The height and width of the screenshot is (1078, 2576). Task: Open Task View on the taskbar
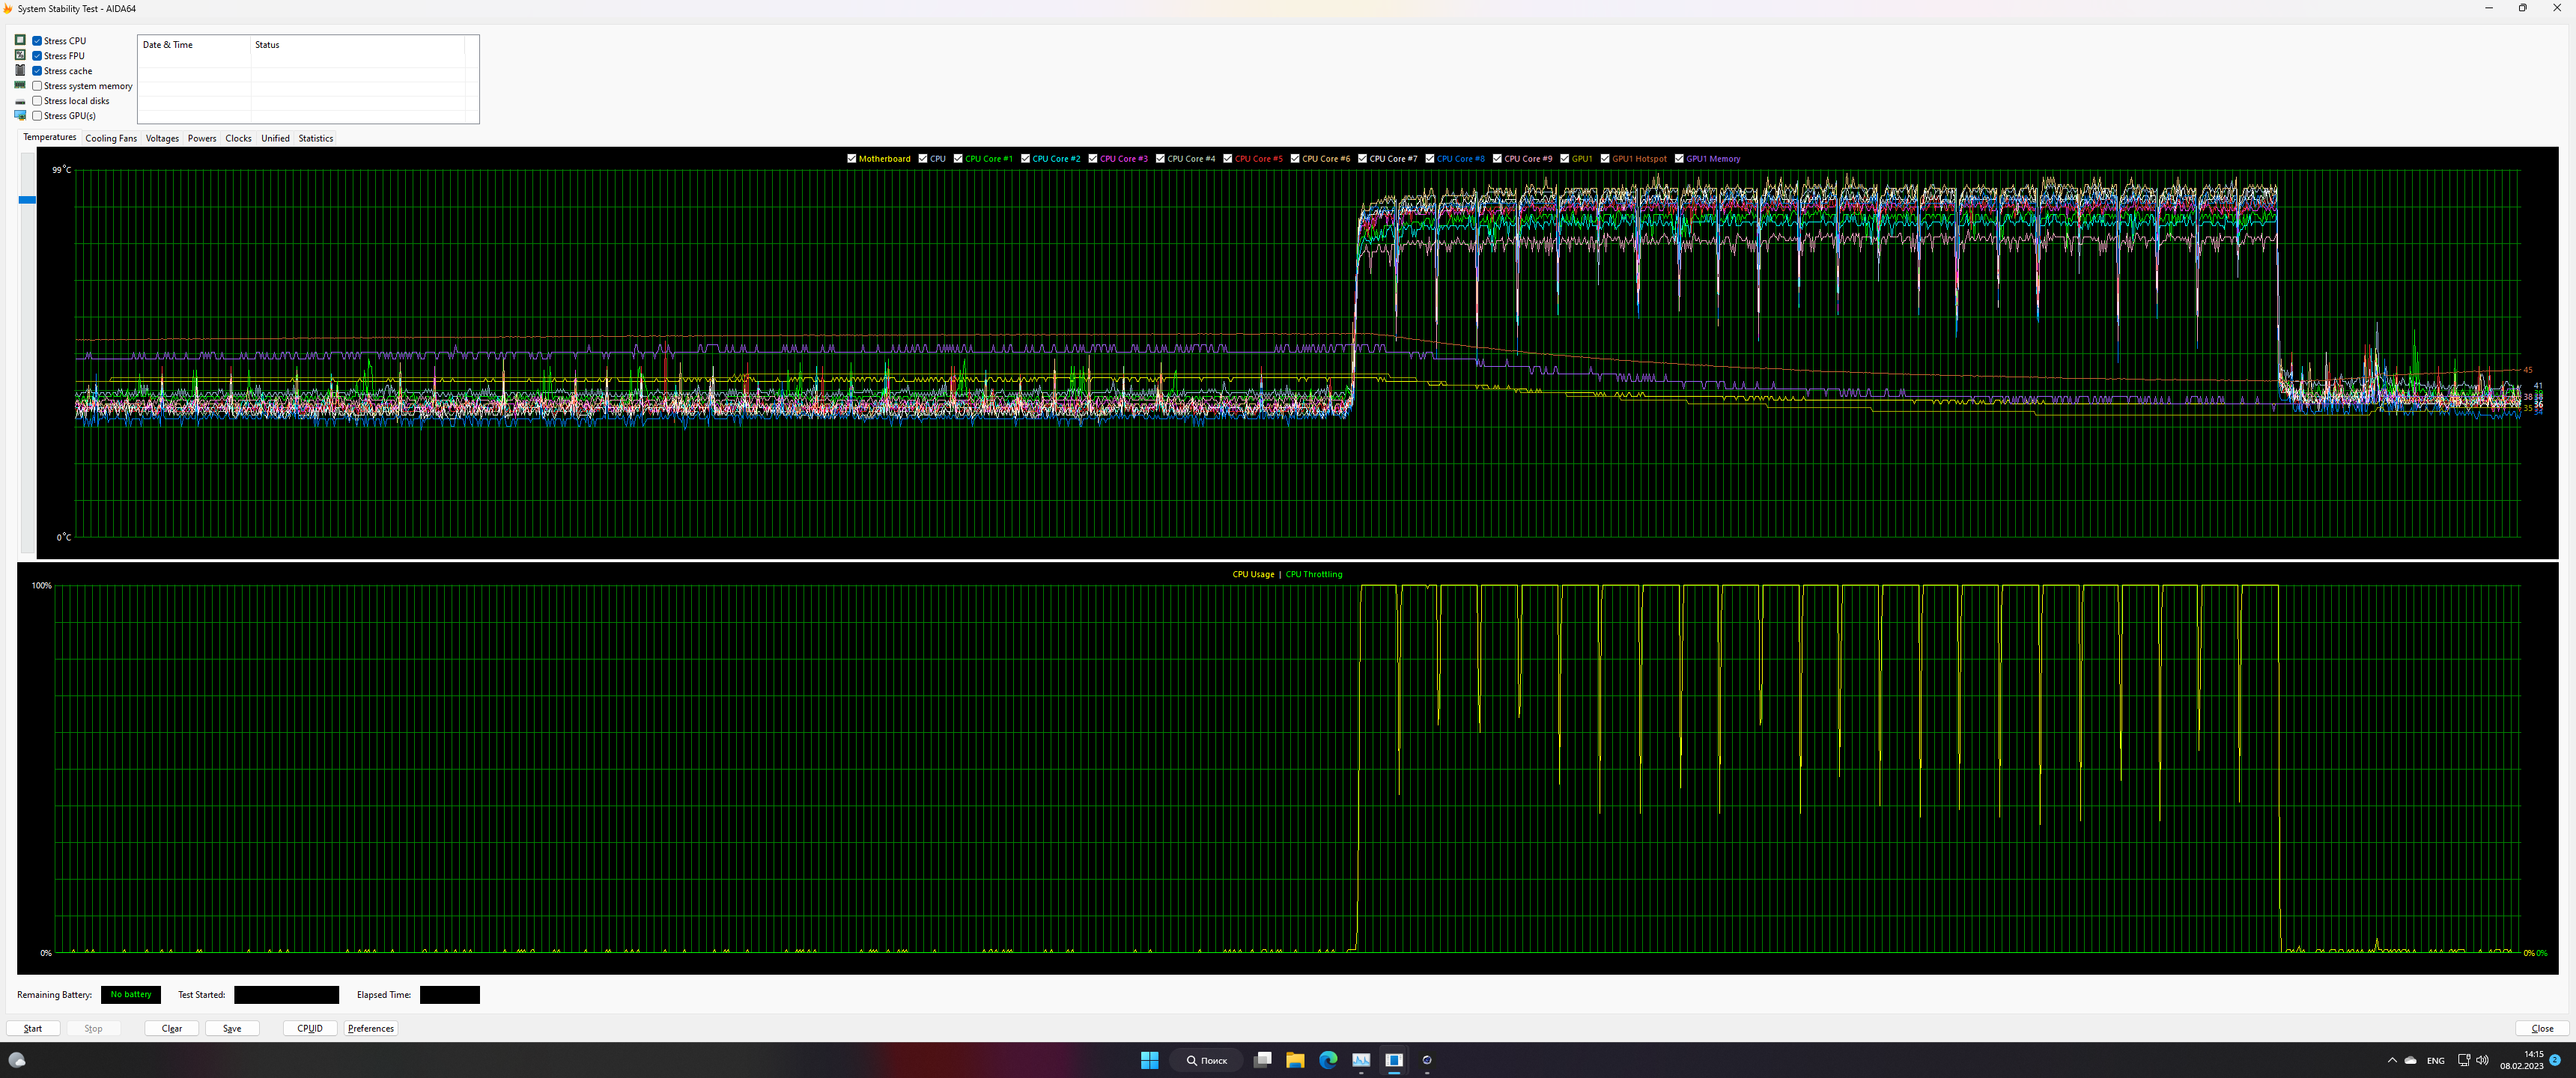click(x=1263, y=1060)
